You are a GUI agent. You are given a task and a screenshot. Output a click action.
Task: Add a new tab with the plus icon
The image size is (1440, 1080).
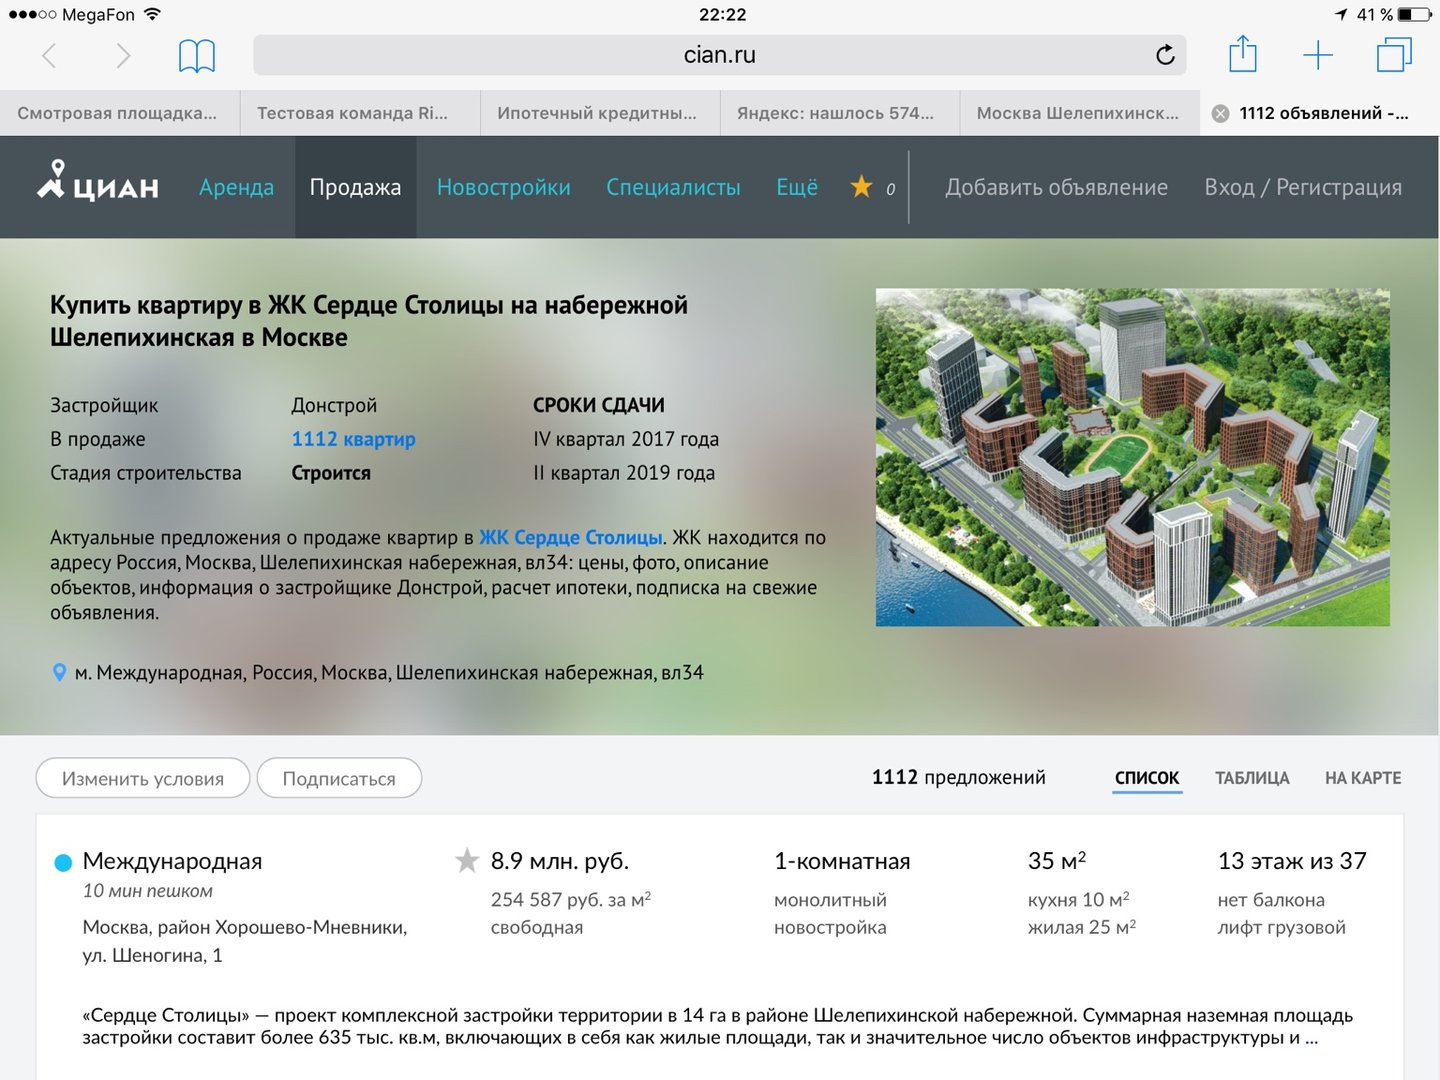tap(1318, 55)
